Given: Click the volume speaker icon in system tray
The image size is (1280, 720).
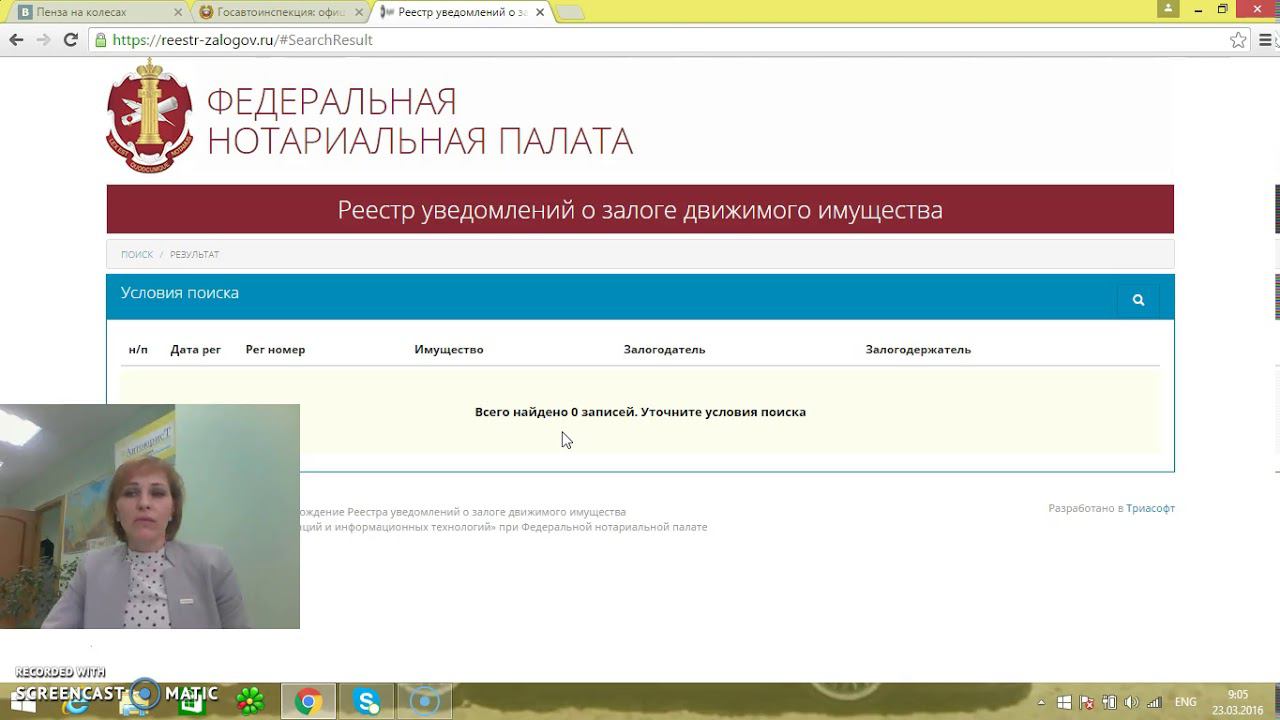Looking at the screenshot, I should (1131, 702).
